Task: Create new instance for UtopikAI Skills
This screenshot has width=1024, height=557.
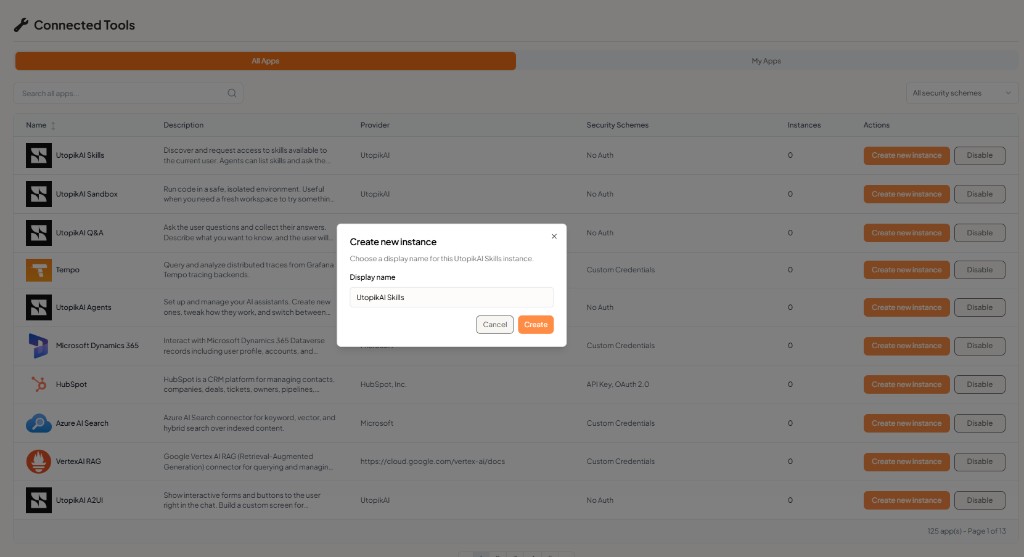Action: 906,155
